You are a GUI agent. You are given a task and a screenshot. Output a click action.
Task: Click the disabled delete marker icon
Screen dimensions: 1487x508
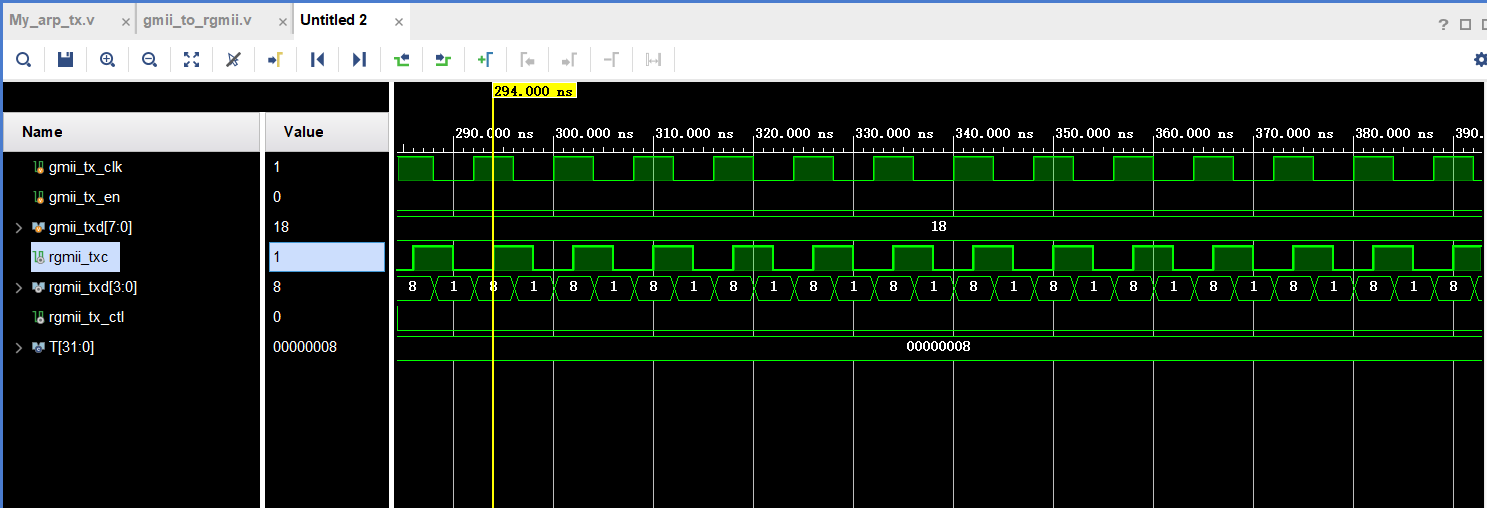611,60
